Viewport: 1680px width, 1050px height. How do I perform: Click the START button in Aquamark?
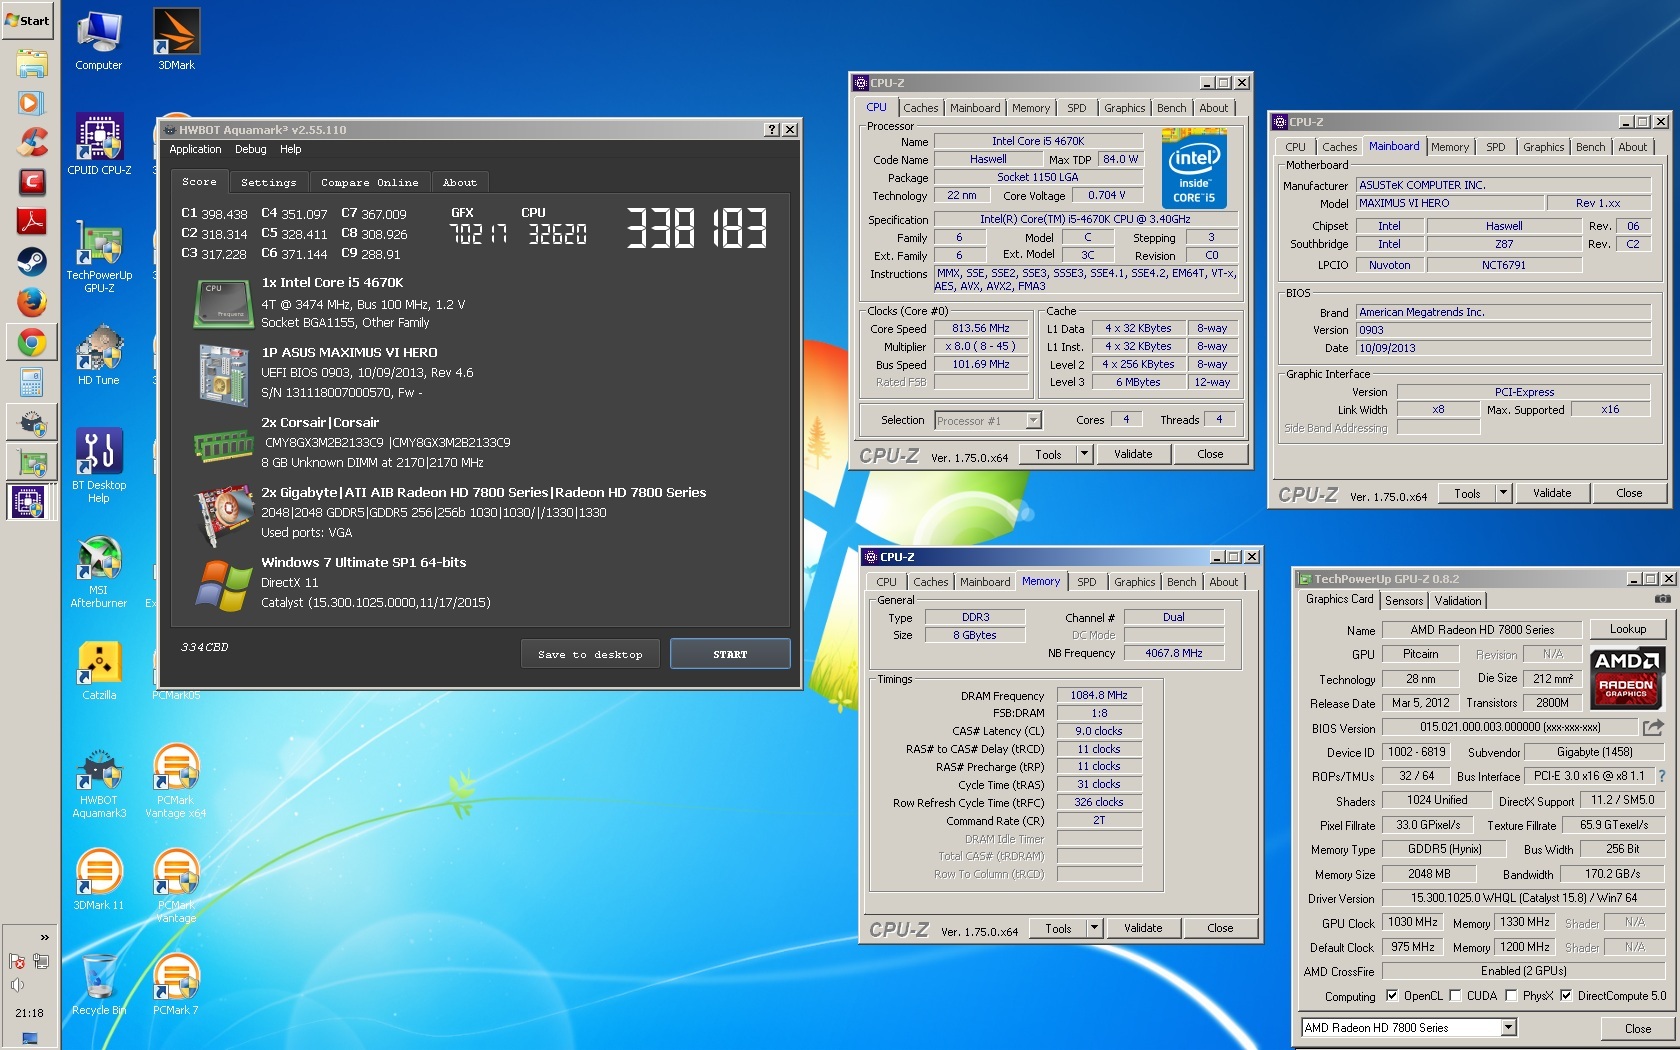730,654
